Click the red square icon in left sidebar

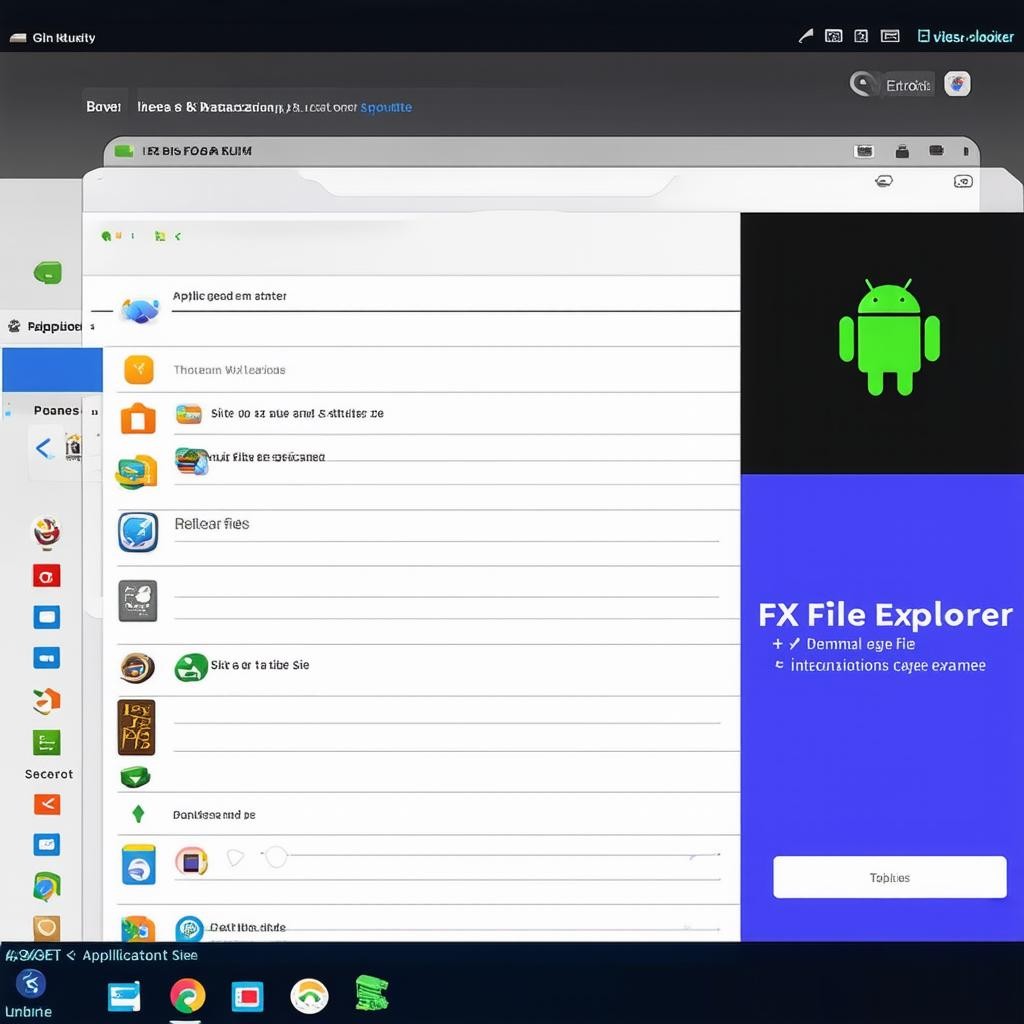point(47,576)
